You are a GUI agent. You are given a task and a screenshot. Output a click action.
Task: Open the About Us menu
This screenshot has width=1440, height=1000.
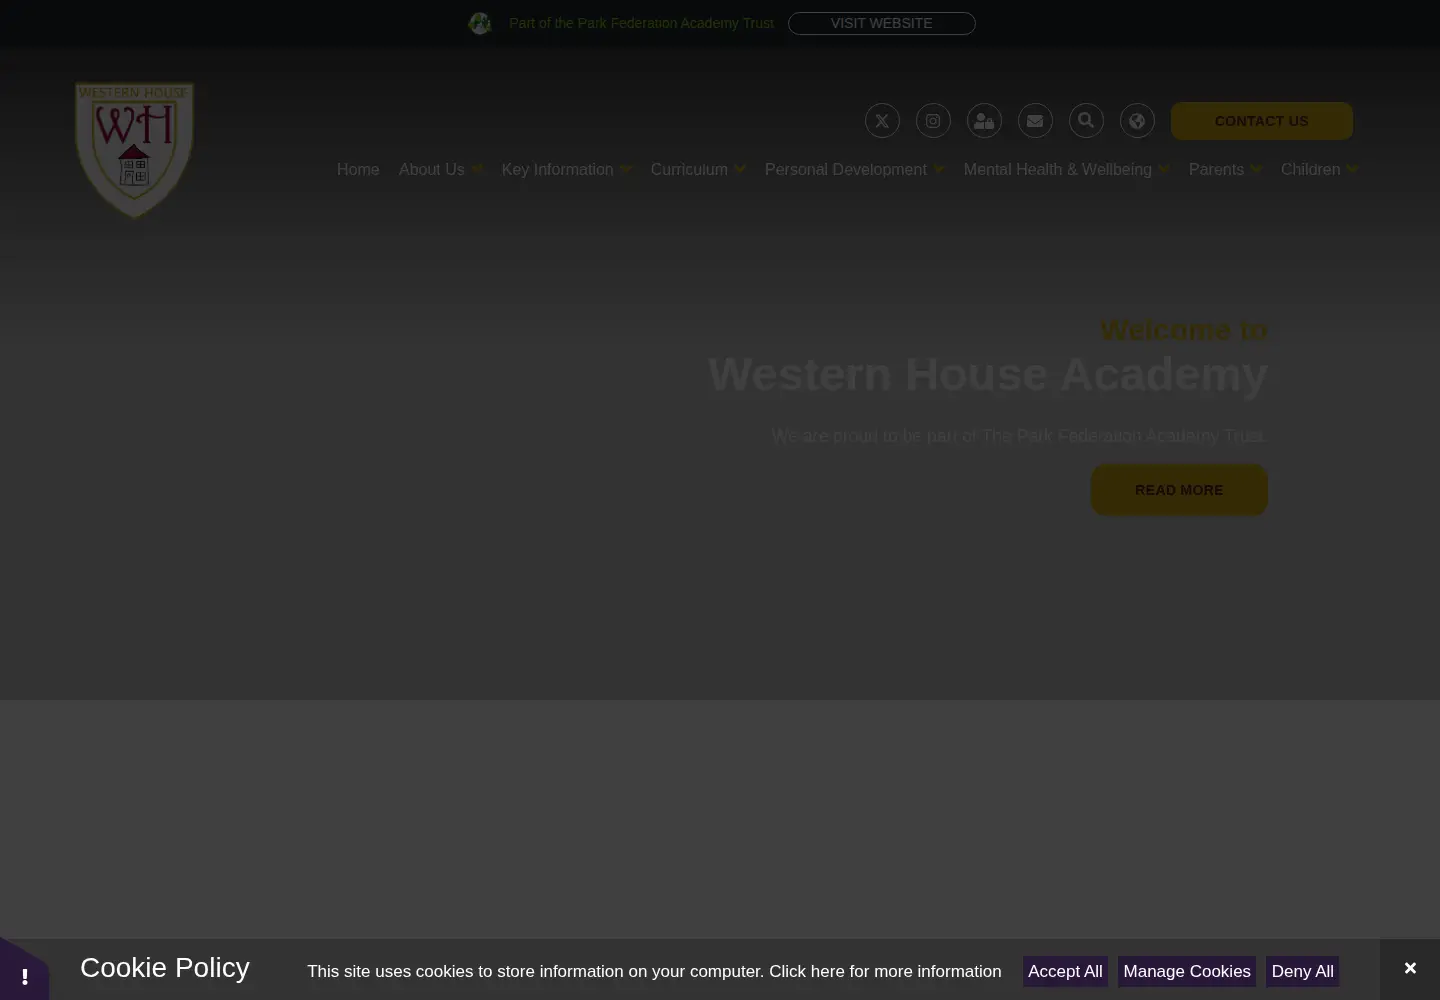(x=432, y=170)
